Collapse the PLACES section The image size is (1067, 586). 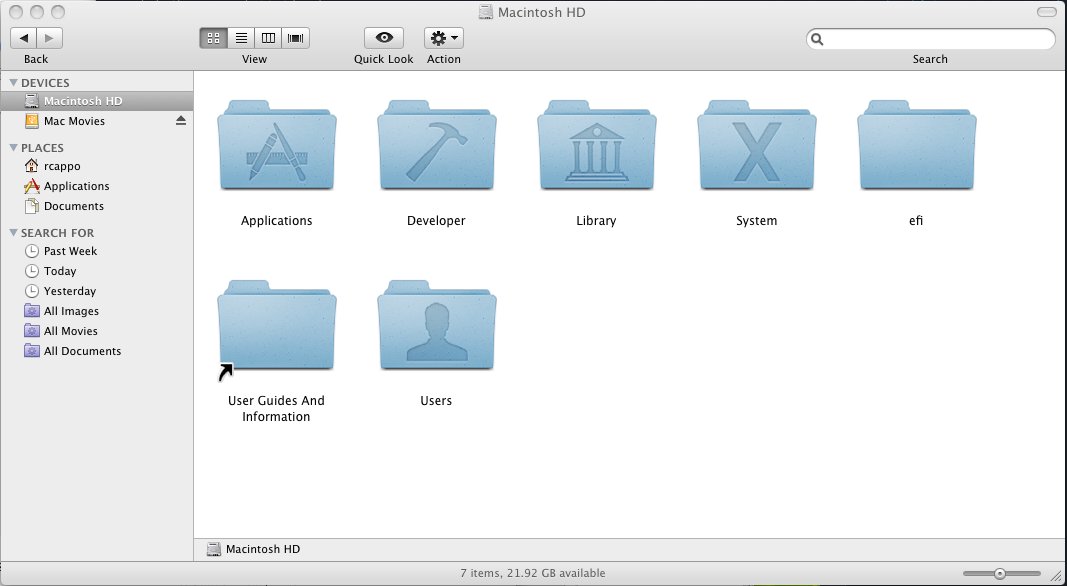click(14, 148)
